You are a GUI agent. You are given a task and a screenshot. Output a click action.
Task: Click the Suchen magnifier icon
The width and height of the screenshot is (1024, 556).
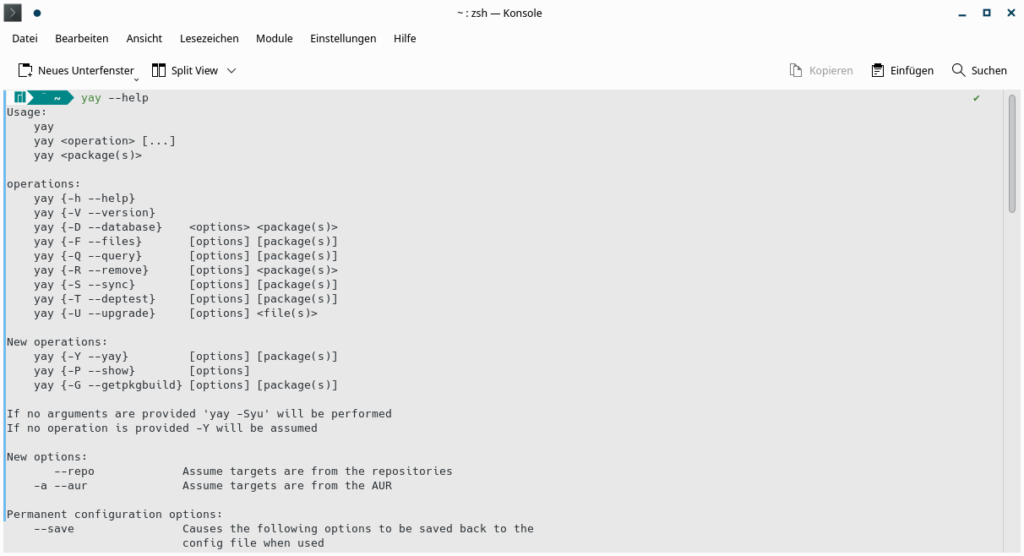click(x=958, y=70)
